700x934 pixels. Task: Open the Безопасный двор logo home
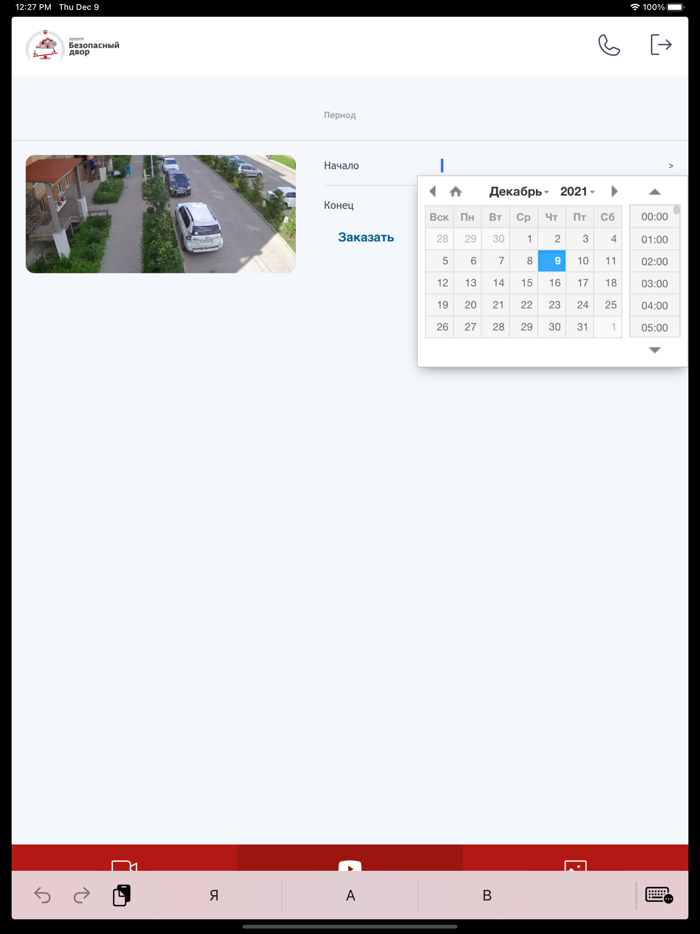[73, 45]
